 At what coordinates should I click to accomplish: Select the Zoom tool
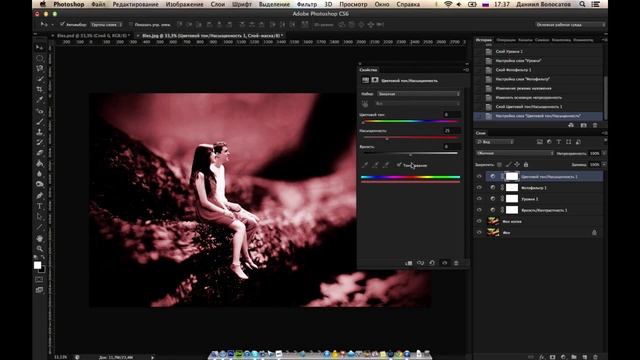40,249
